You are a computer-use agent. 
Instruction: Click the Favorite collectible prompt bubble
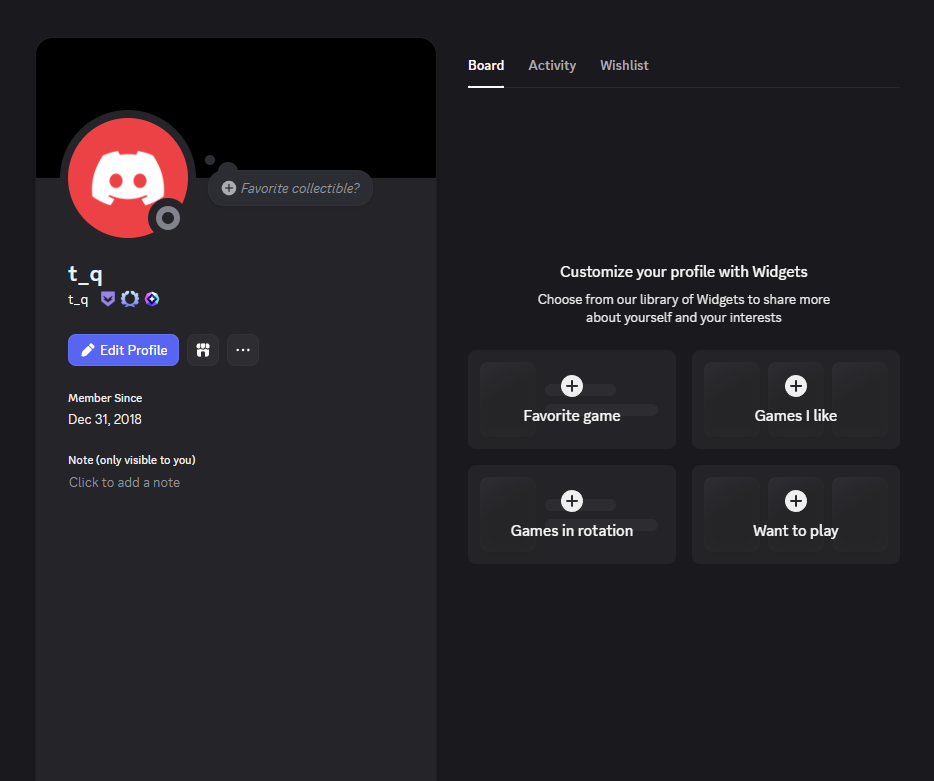(291, 188)
